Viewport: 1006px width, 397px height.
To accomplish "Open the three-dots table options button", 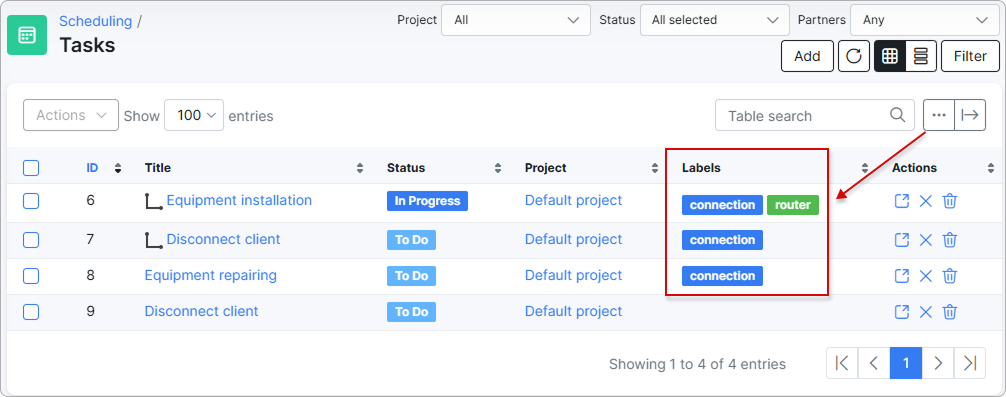I will click(939, 115).
